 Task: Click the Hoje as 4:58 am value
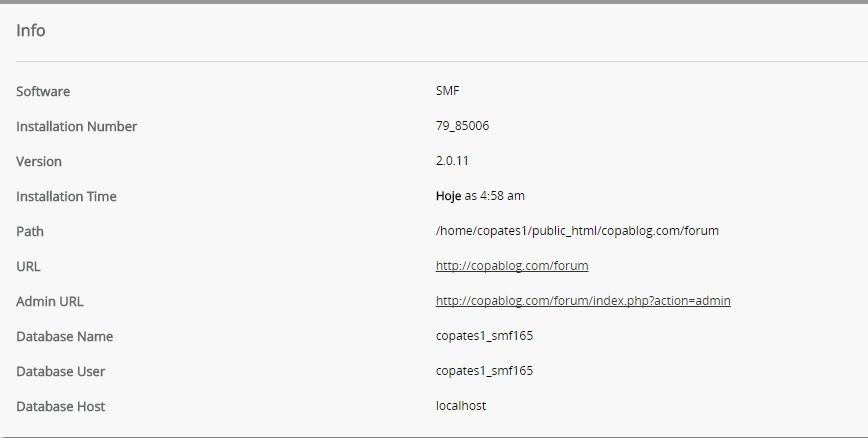pos(480,196)
